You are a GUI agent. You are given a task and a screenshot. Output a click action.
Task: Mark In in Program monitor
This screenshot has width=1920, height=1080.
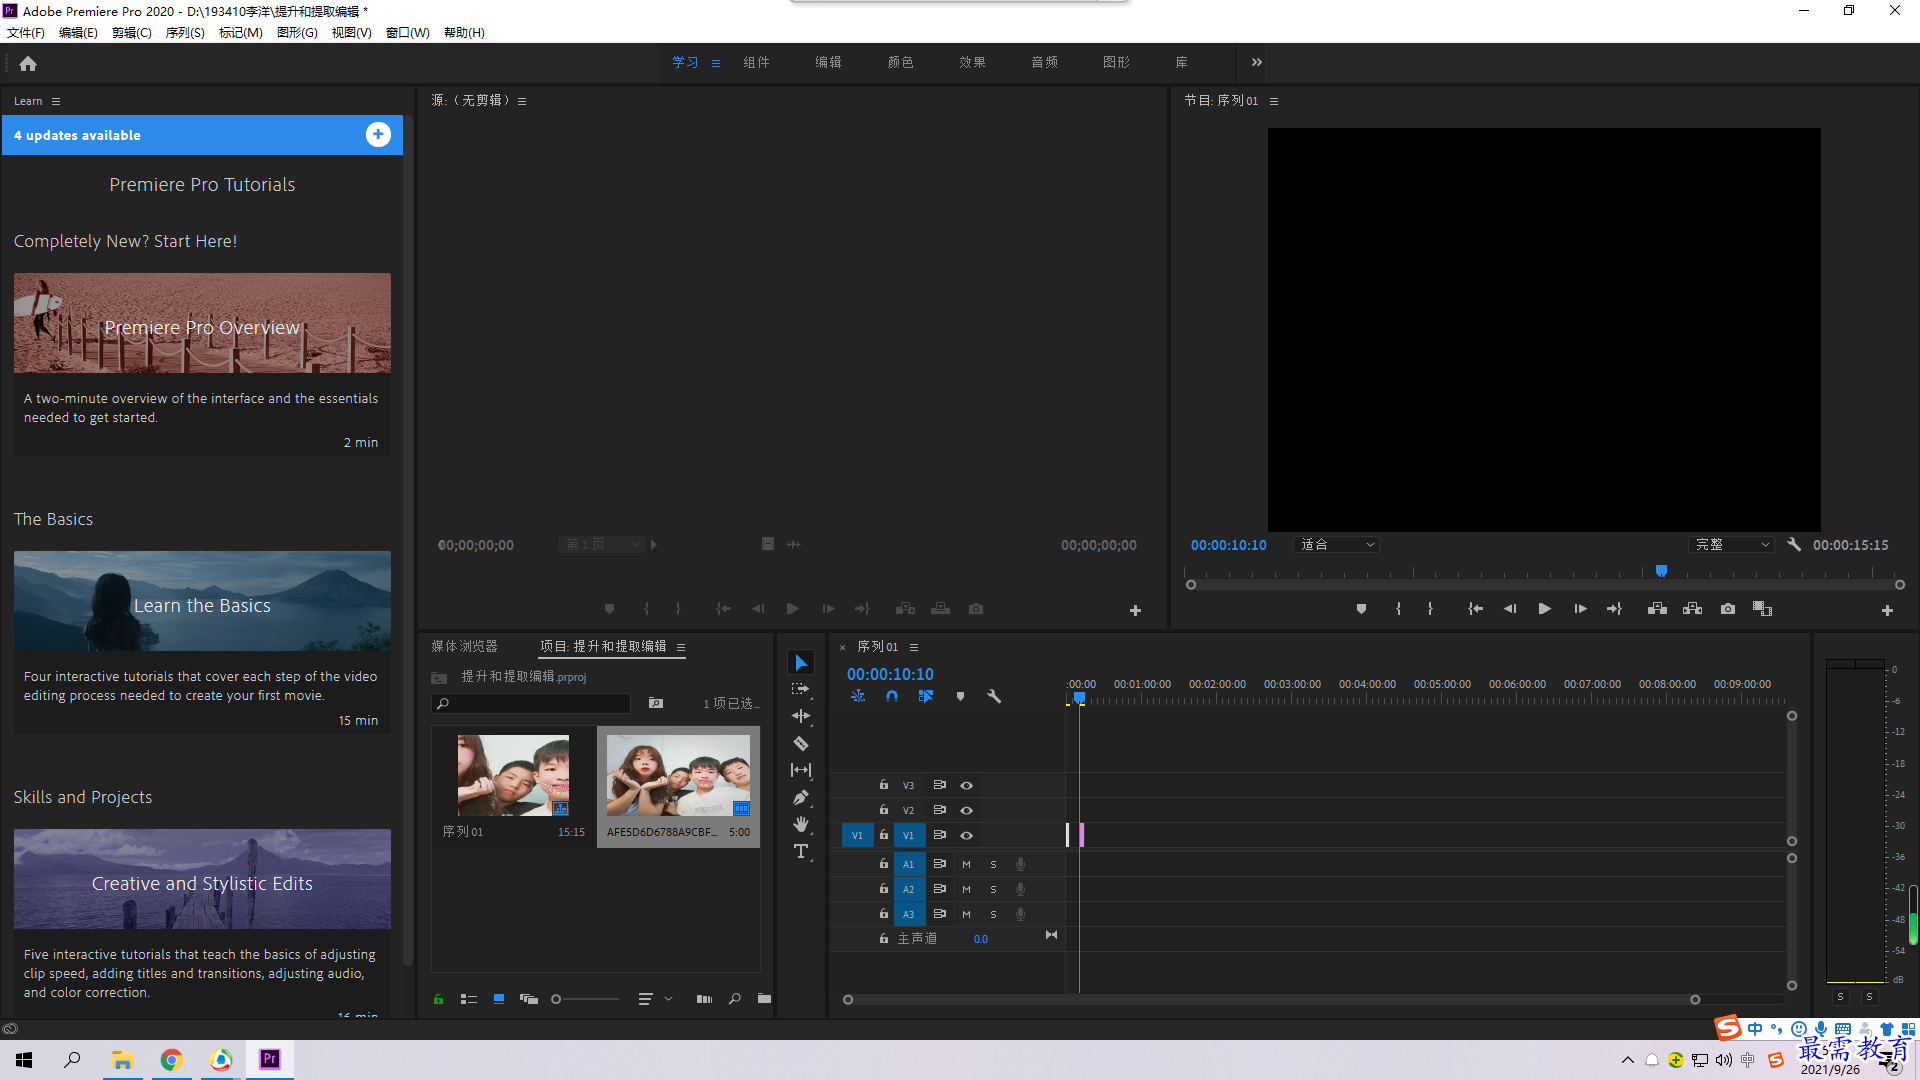pyautogui.click(x=1398, y=609)
